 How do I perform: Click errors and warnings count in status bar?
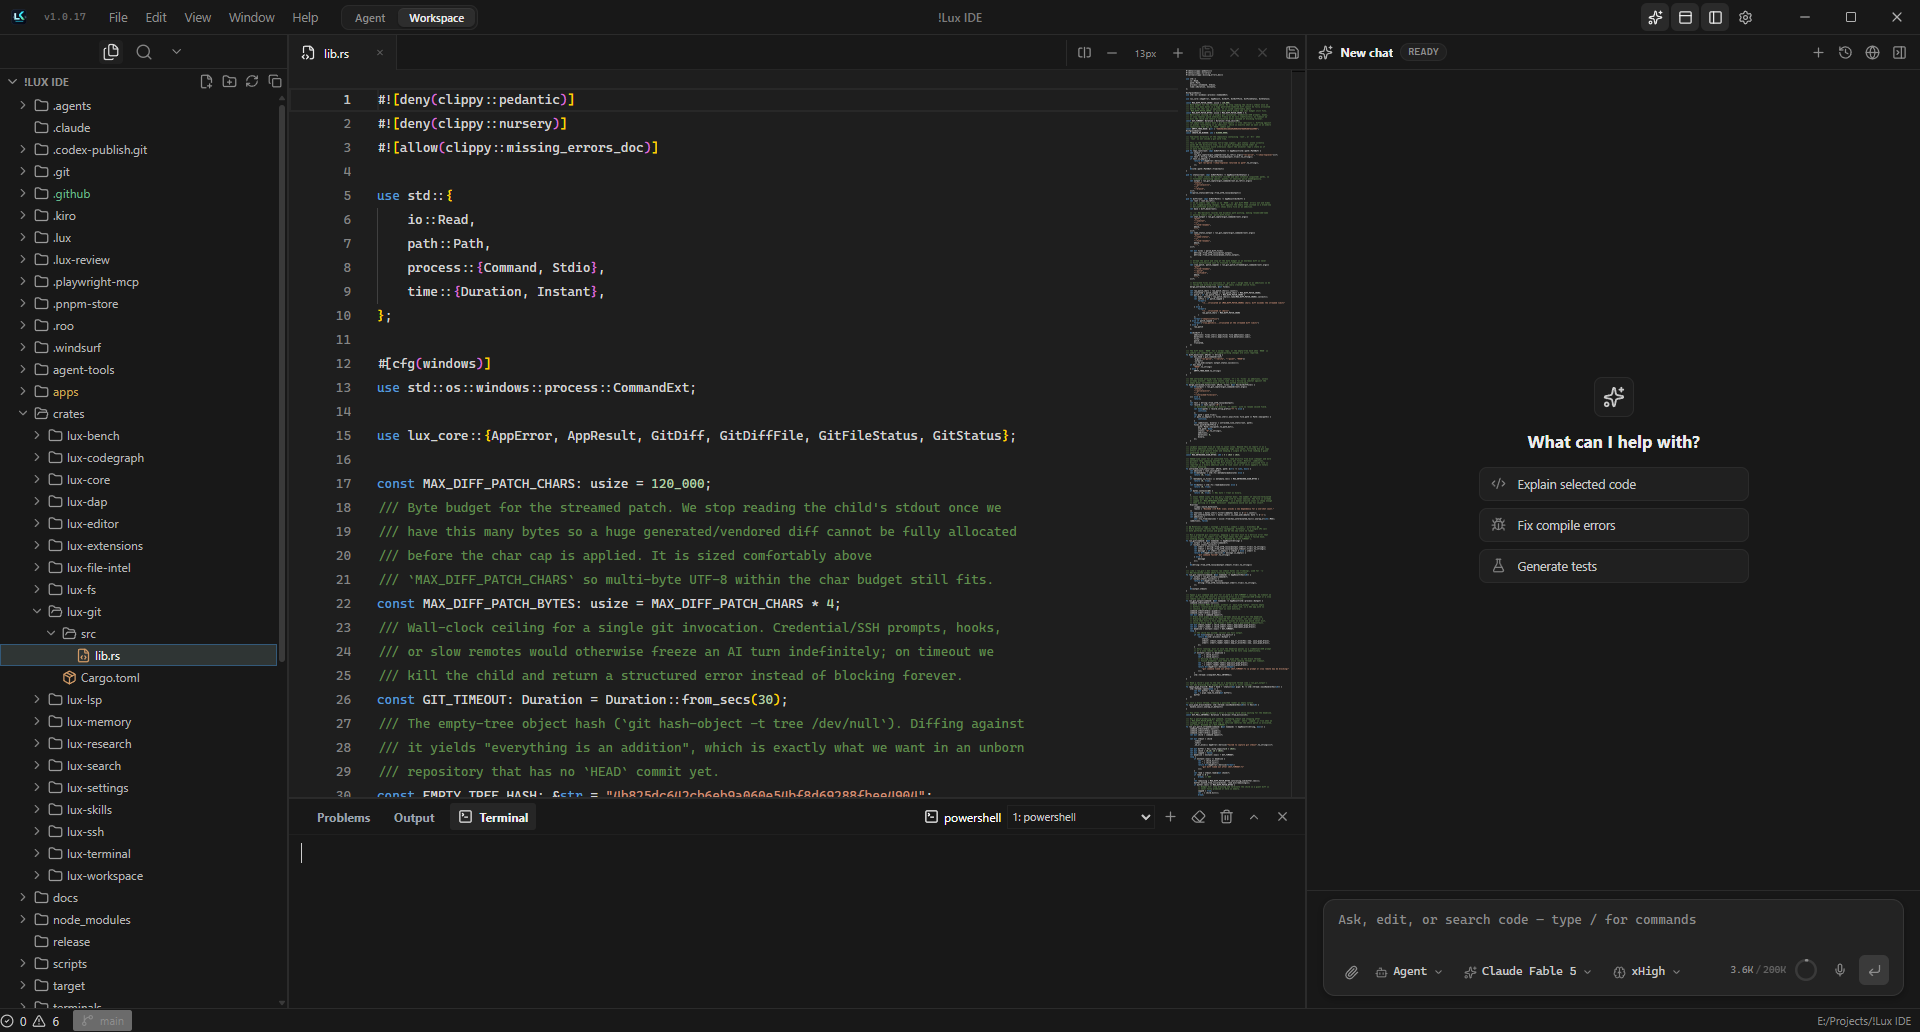31,1021
